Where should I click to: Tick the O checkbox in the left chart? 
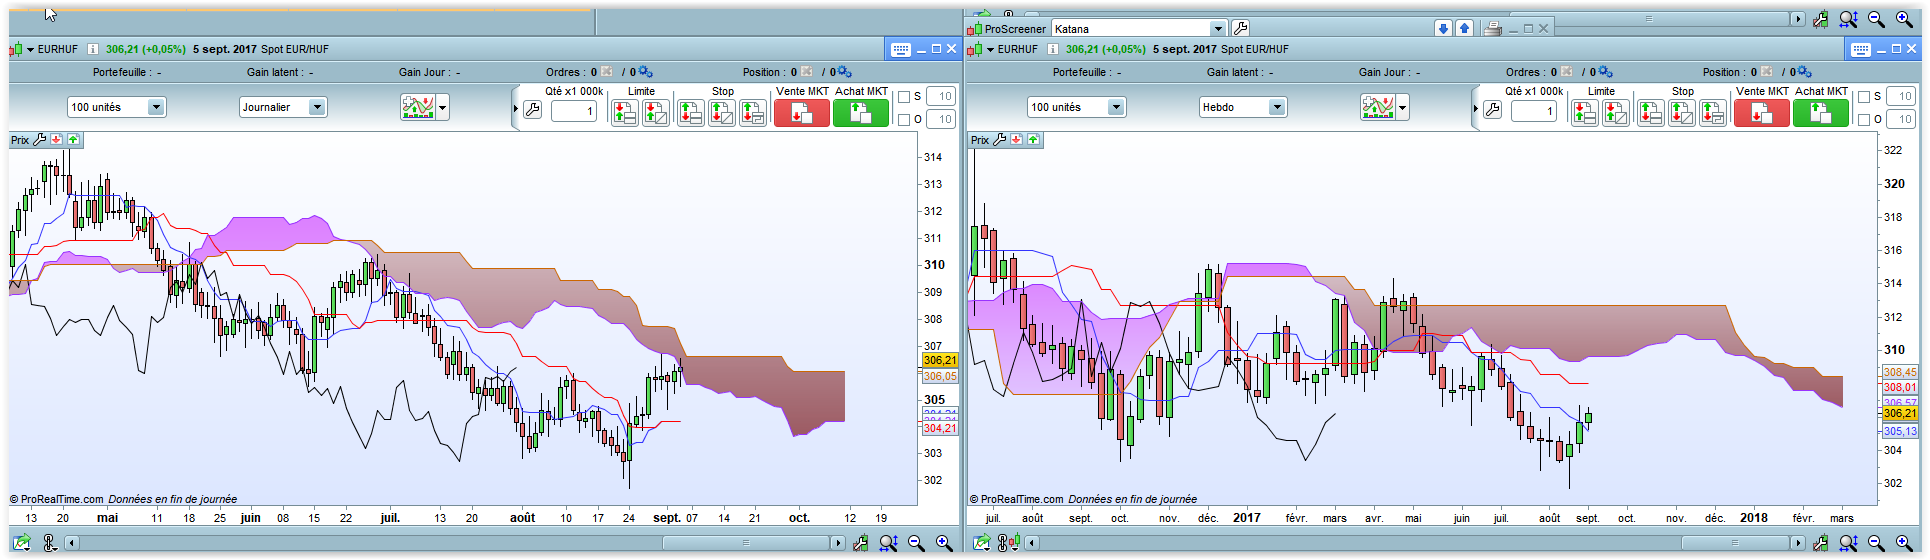coord(904,120)
